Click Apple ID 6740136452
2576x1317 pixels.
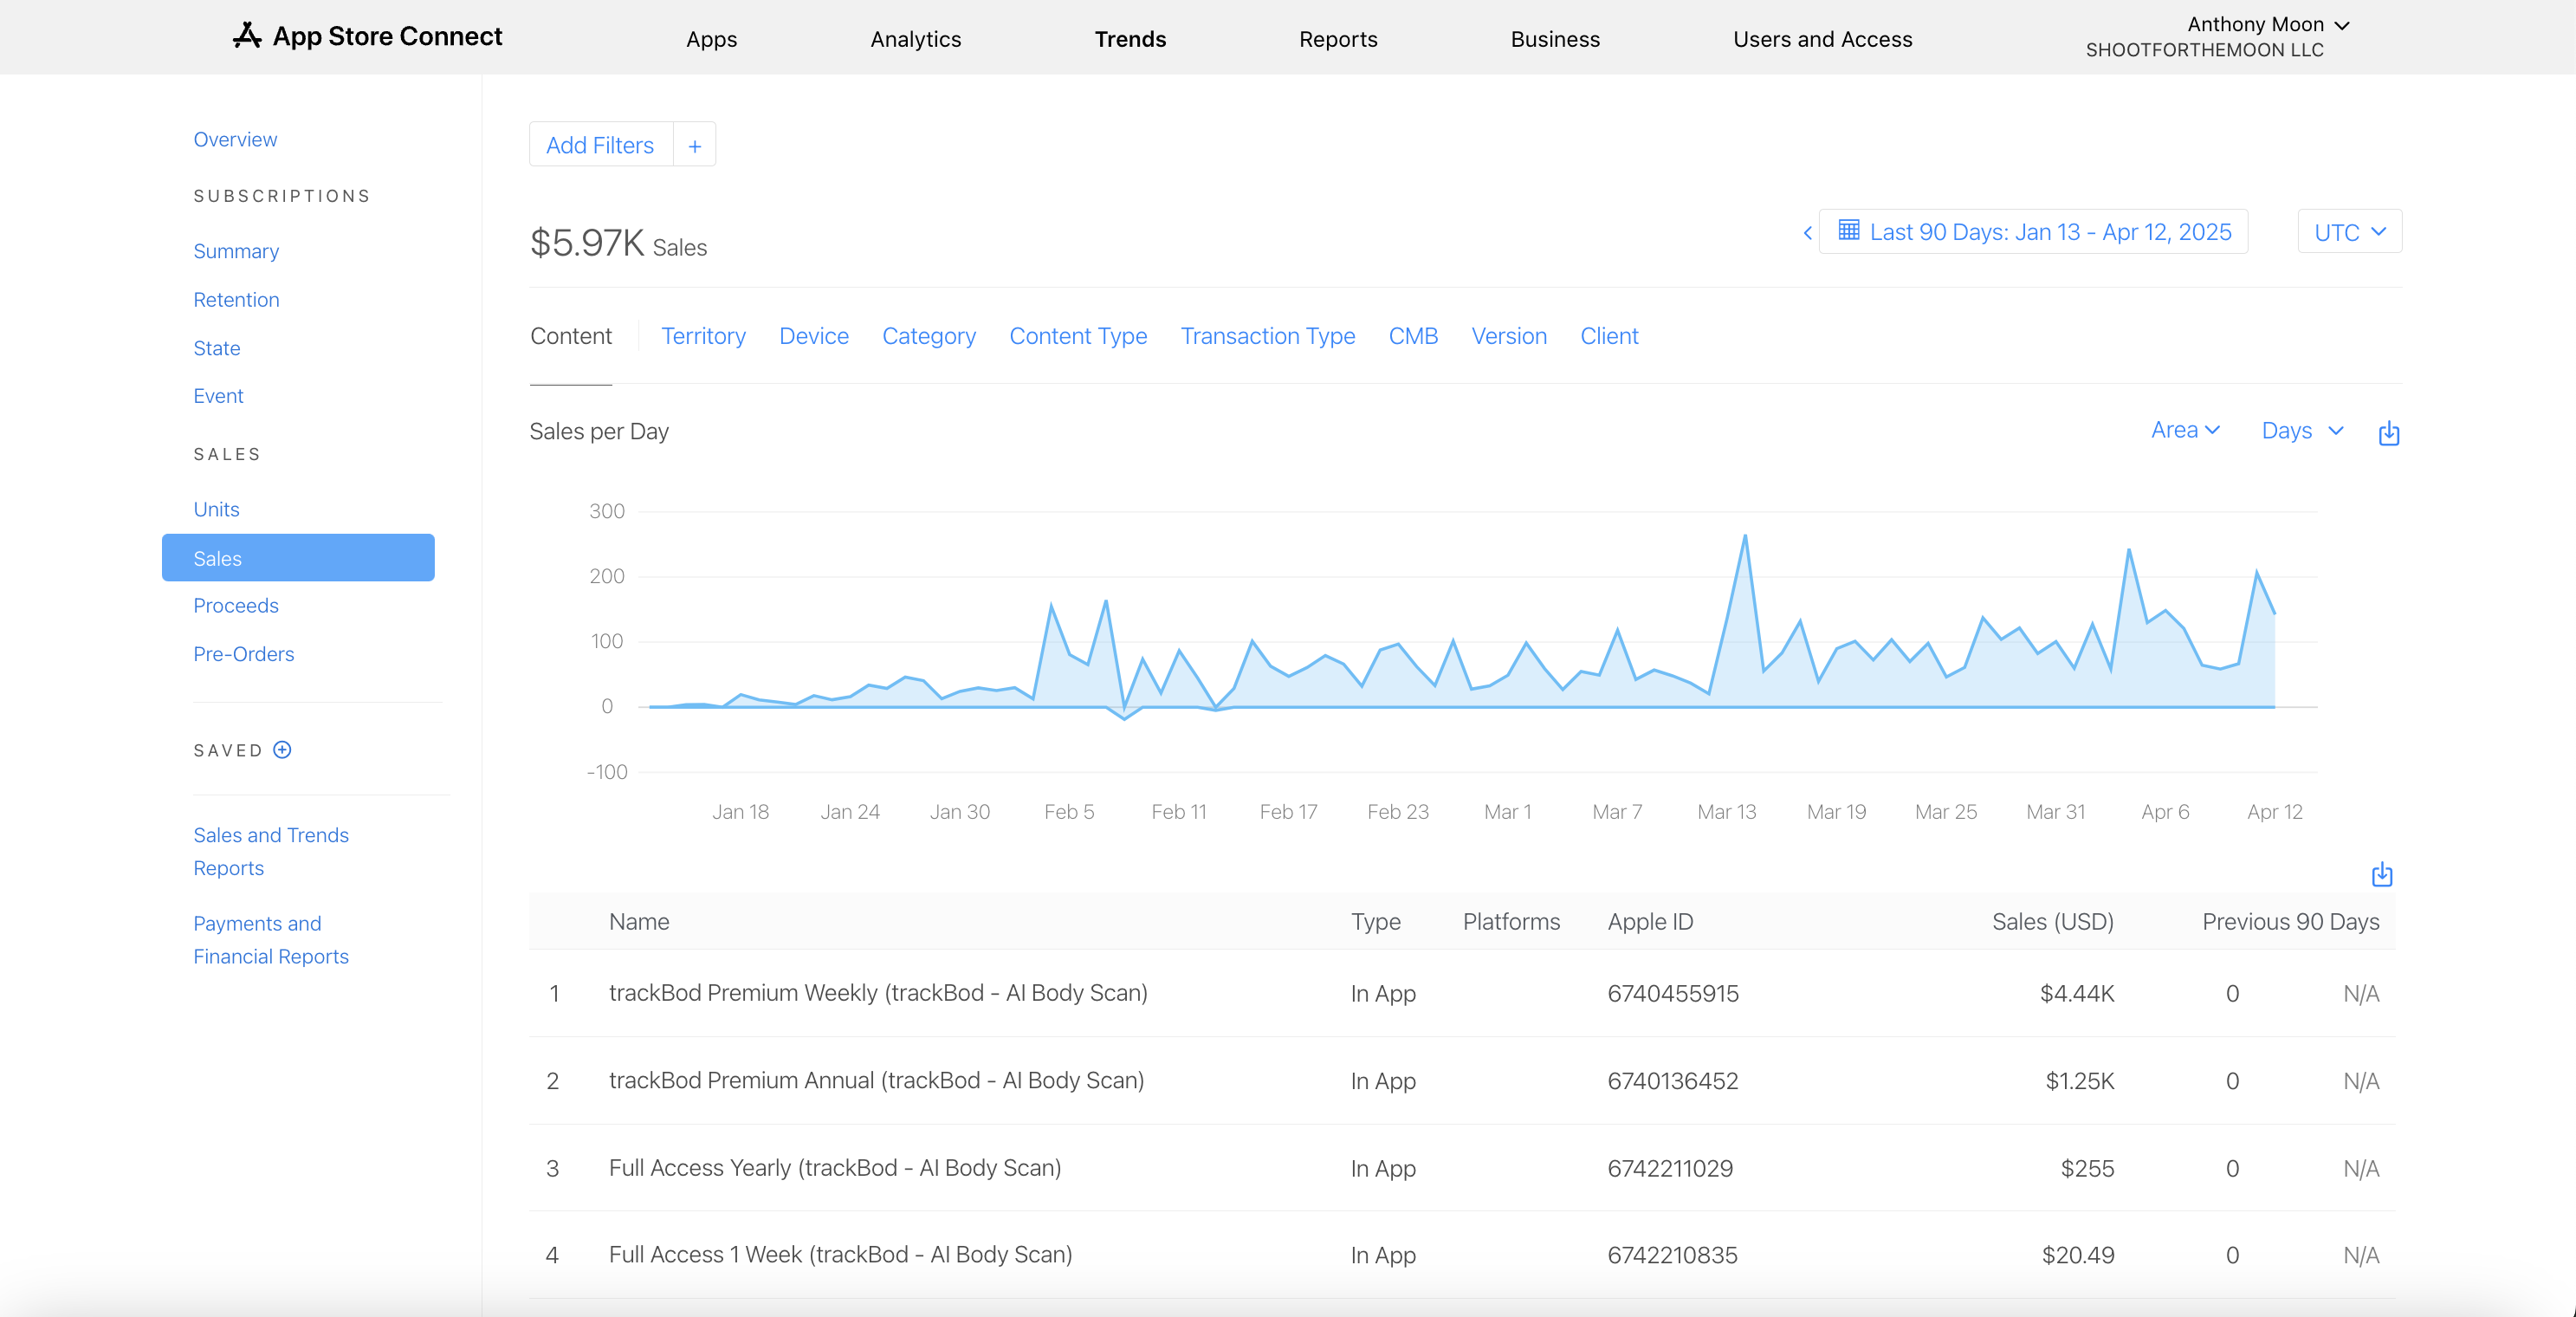point(1673,1081)
